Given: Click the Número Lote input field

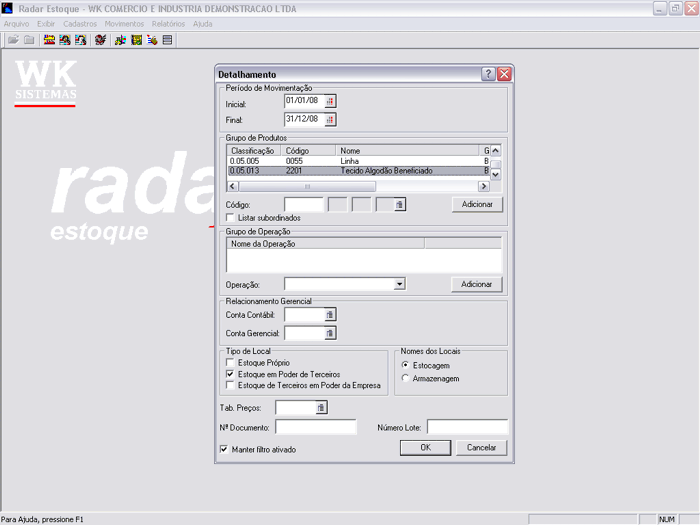Looking at the screenshot, I should (468, 427).
